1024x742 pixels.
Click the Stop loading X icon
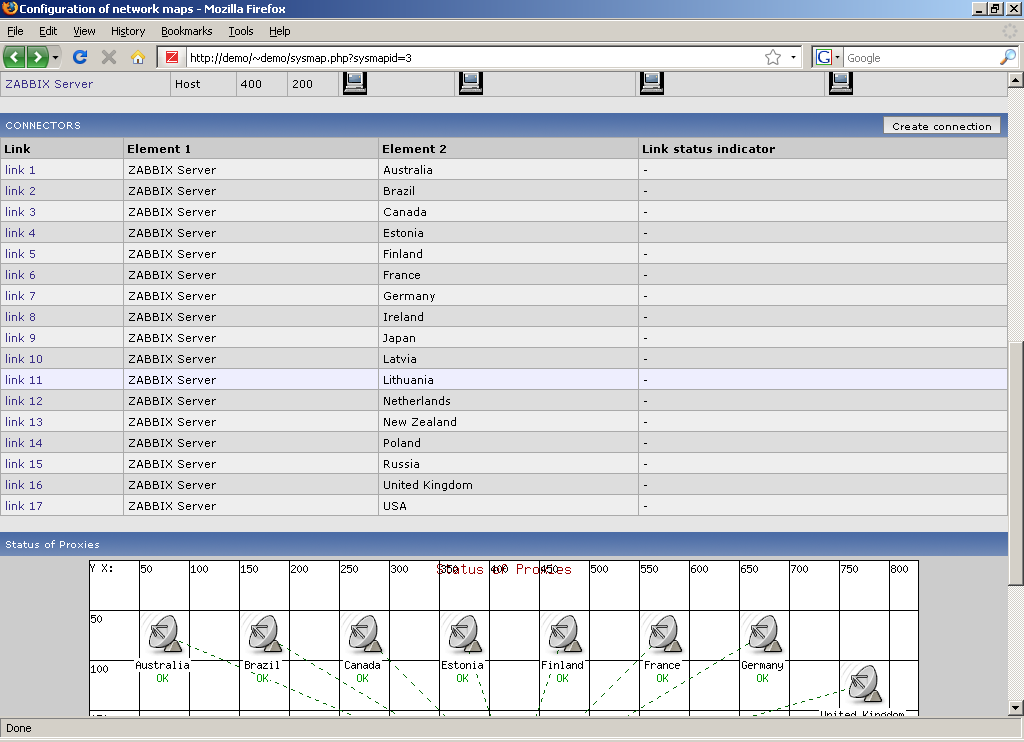[109, 57]
